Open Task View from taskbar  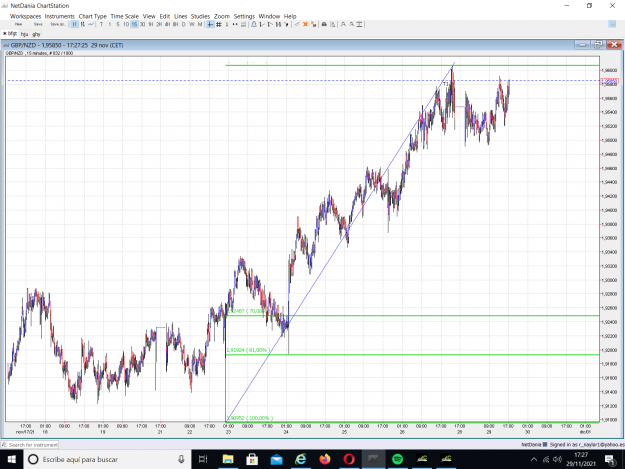pyautogui.click(x=203, y=459)
